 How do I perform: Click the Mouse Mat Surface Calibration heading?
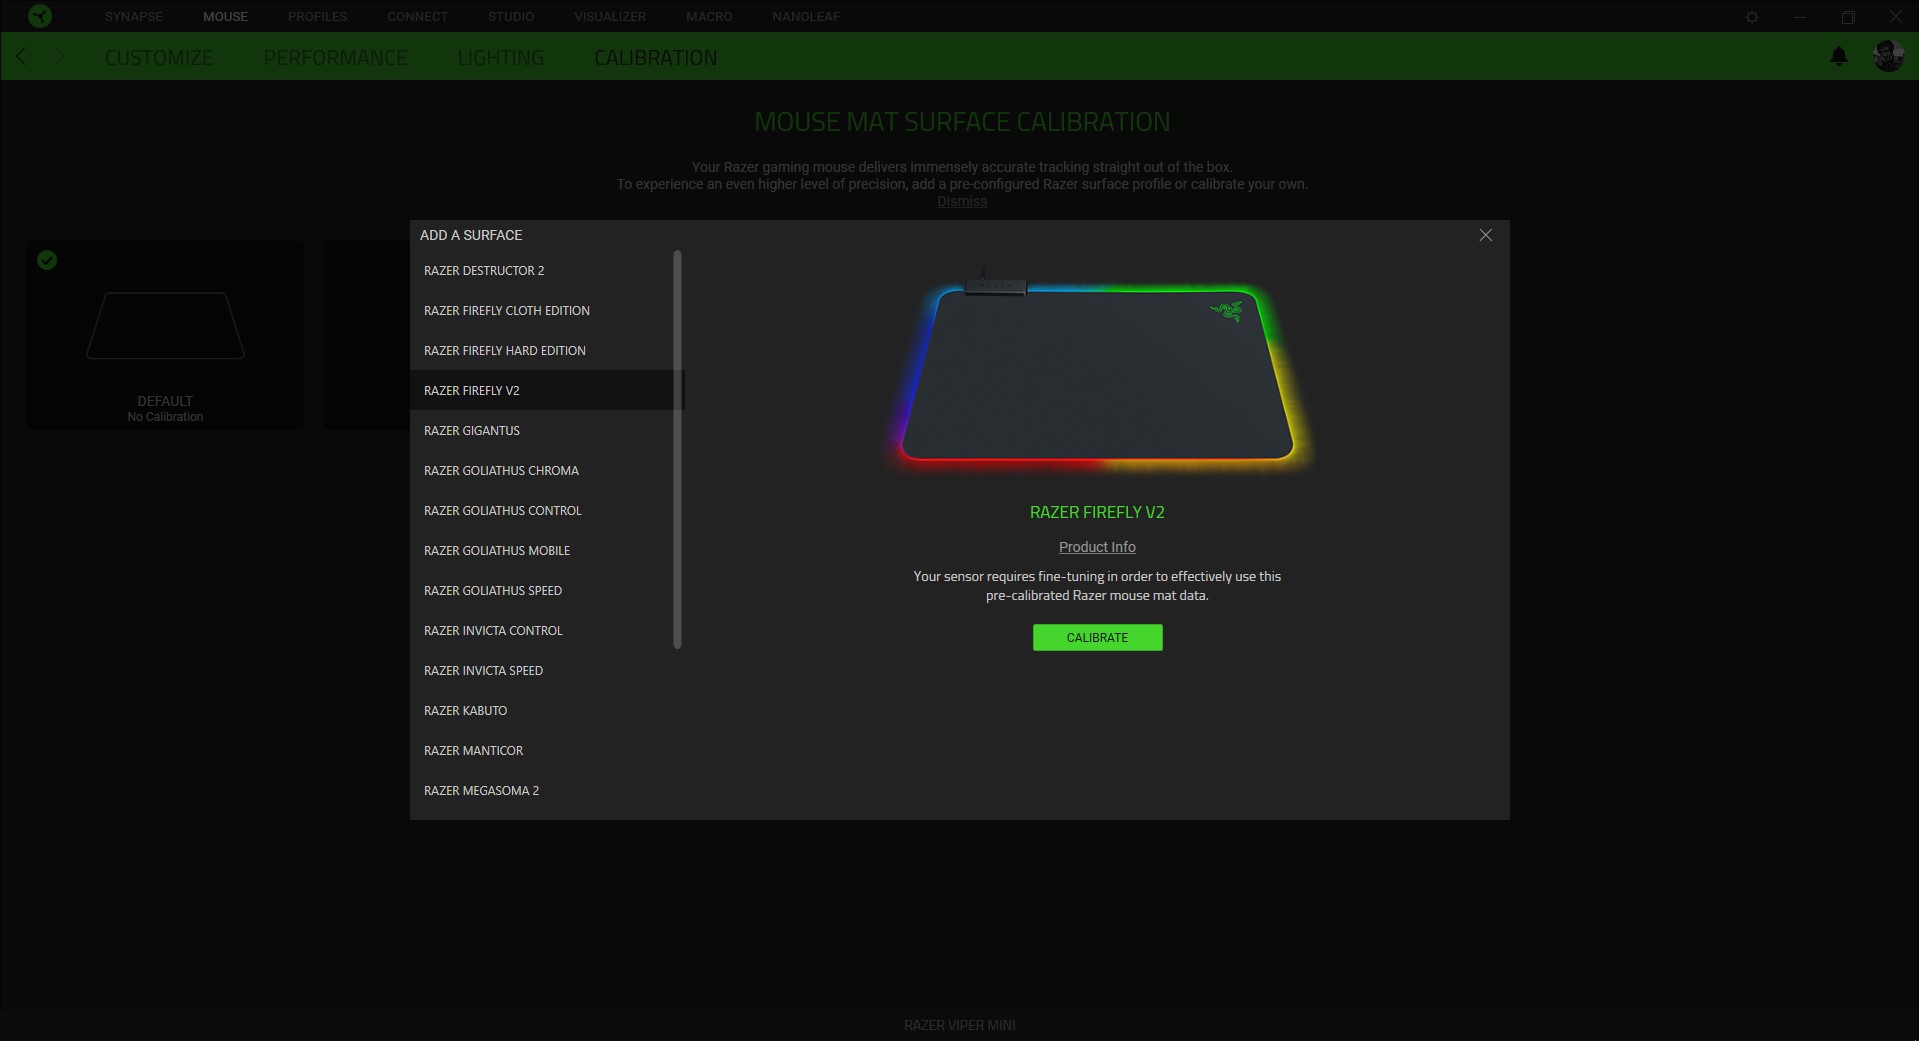[x=962, y=122]
